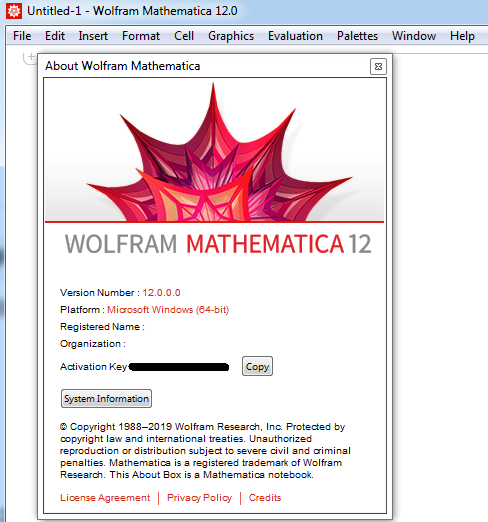
Task: Open the Privacy Policy link
Action: point(199,497)
